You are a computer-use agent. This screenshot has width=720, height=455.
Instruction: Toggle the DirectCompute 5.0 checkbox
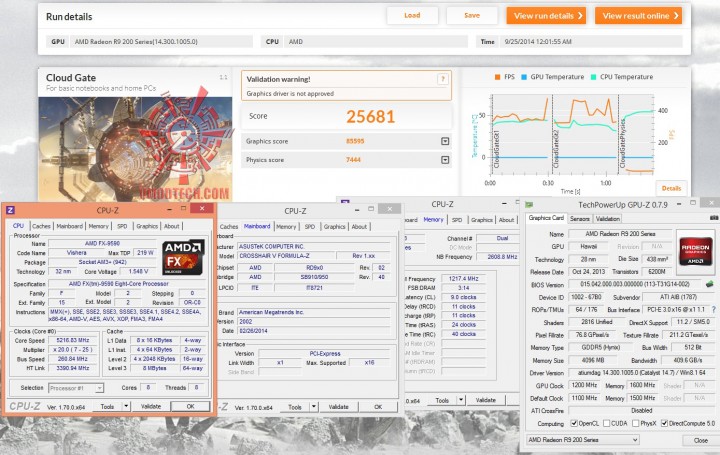click(x=664, y=423)
